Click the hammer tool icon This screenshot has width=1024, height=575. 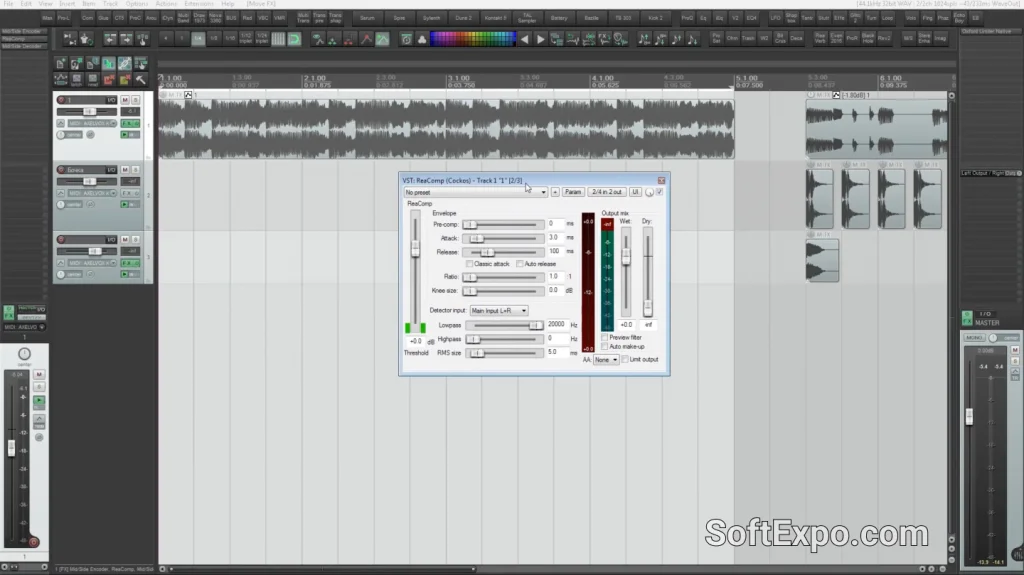click(x=141, y=79)
